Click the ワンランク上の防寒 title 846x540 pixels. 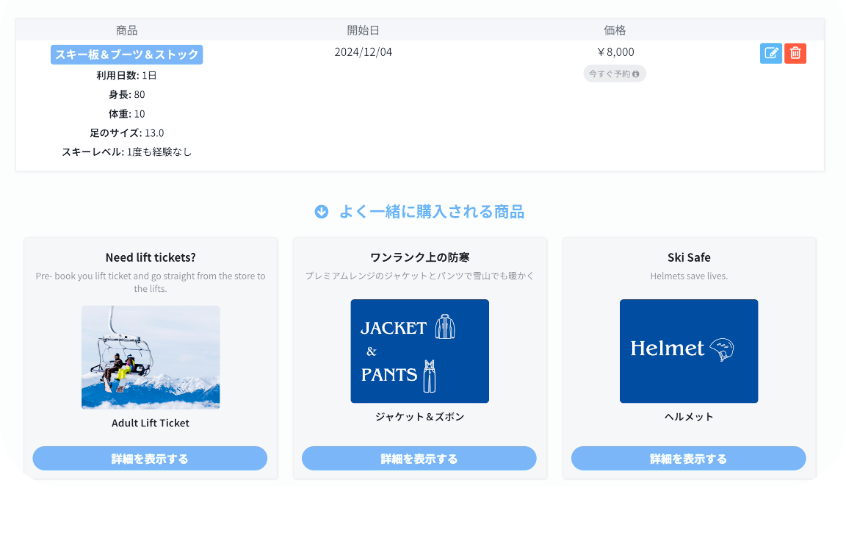coord(420,257)
